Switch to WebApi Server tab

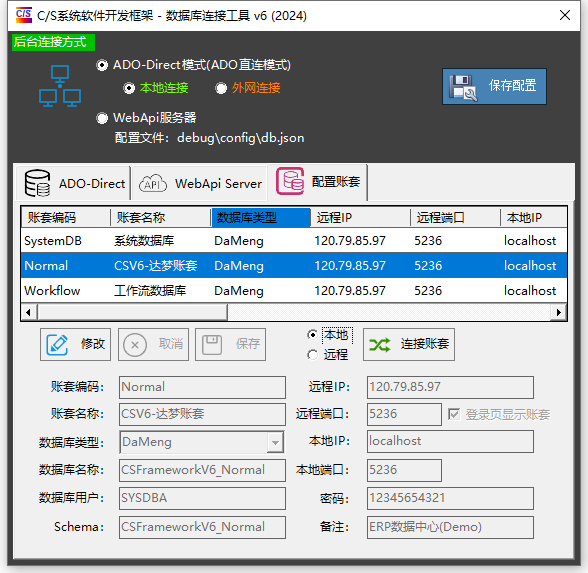point(199,183)
